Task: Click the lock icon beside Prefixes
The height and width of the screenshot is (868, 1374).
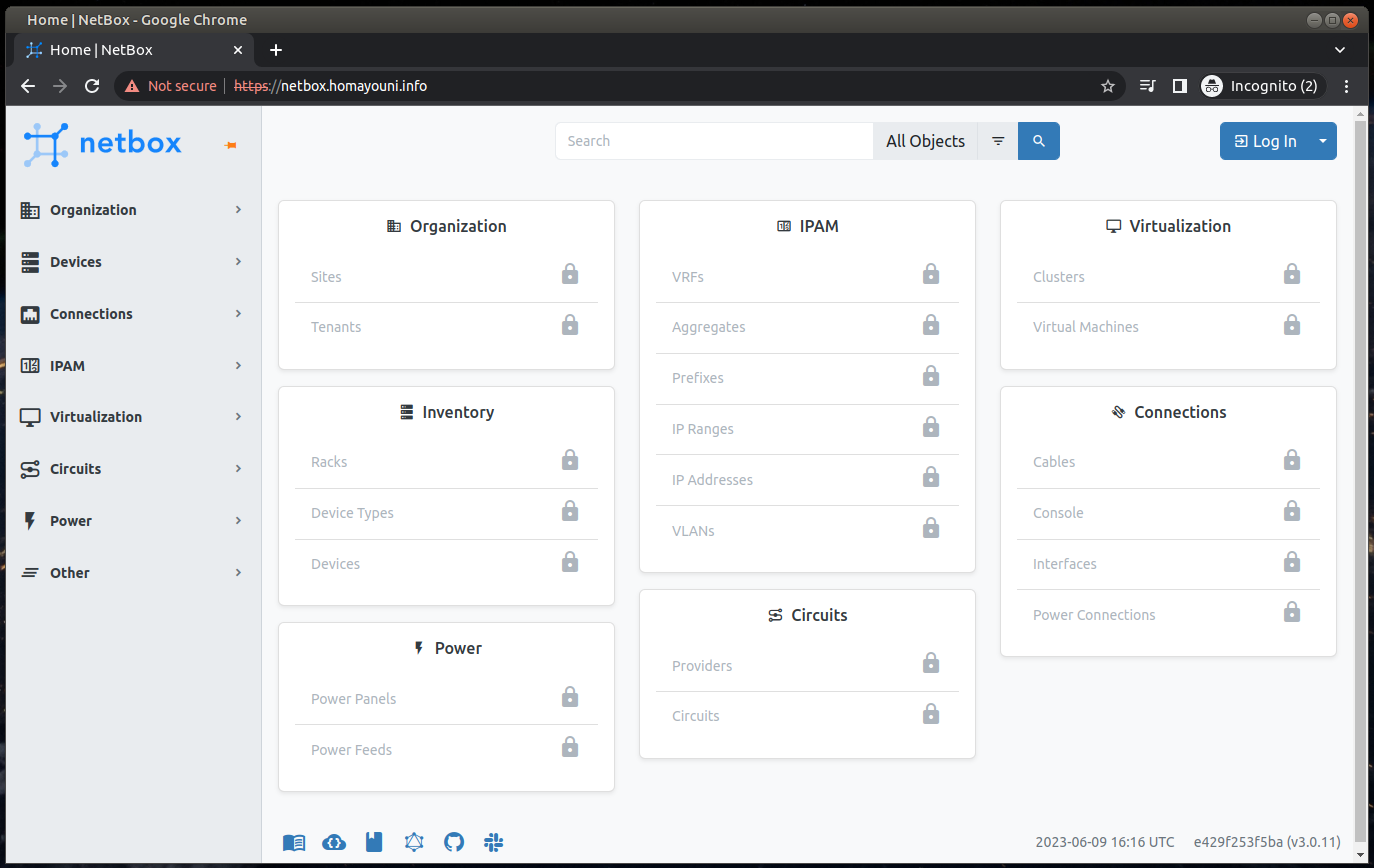Action: [x=931, y=376]
